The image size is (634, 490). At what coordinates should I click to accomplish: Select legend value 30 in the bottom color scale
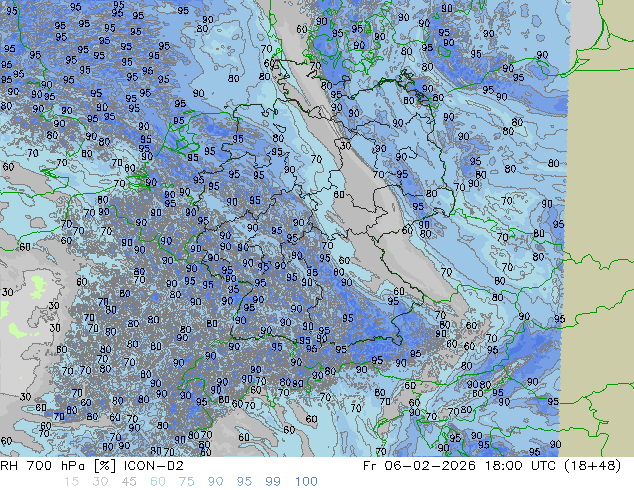[x=100, y=482]
